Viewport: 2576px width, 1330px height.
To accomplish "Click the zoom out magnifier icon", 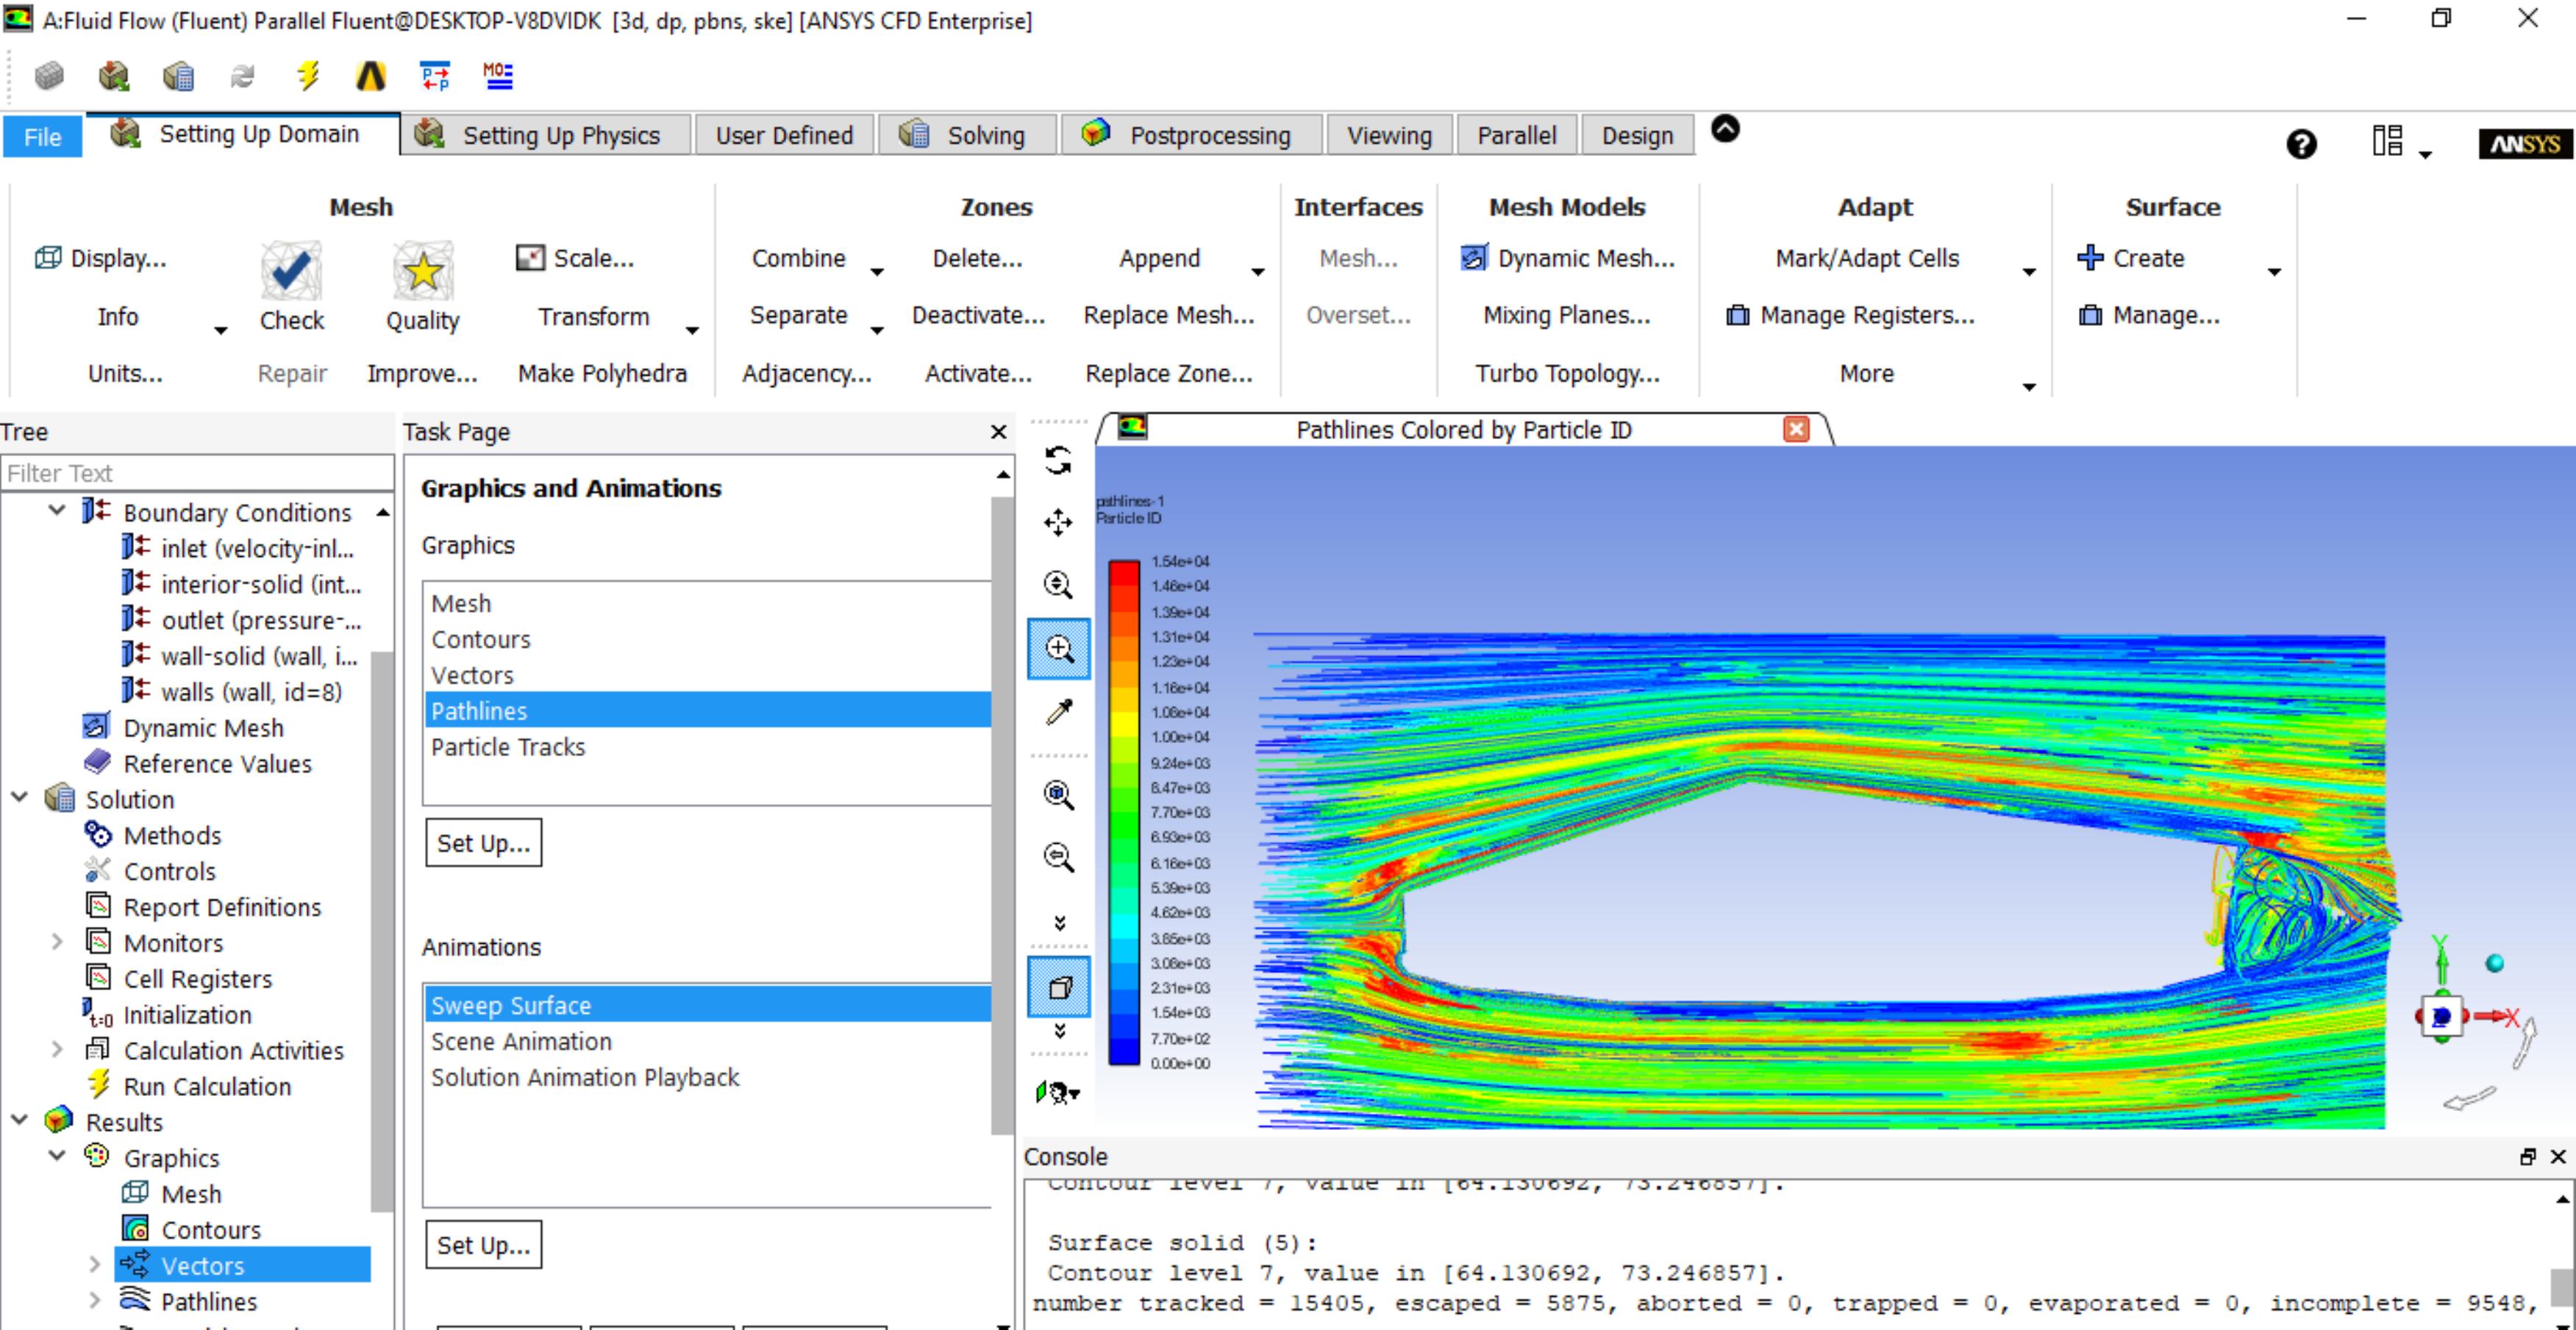I will click(1058, 857).
